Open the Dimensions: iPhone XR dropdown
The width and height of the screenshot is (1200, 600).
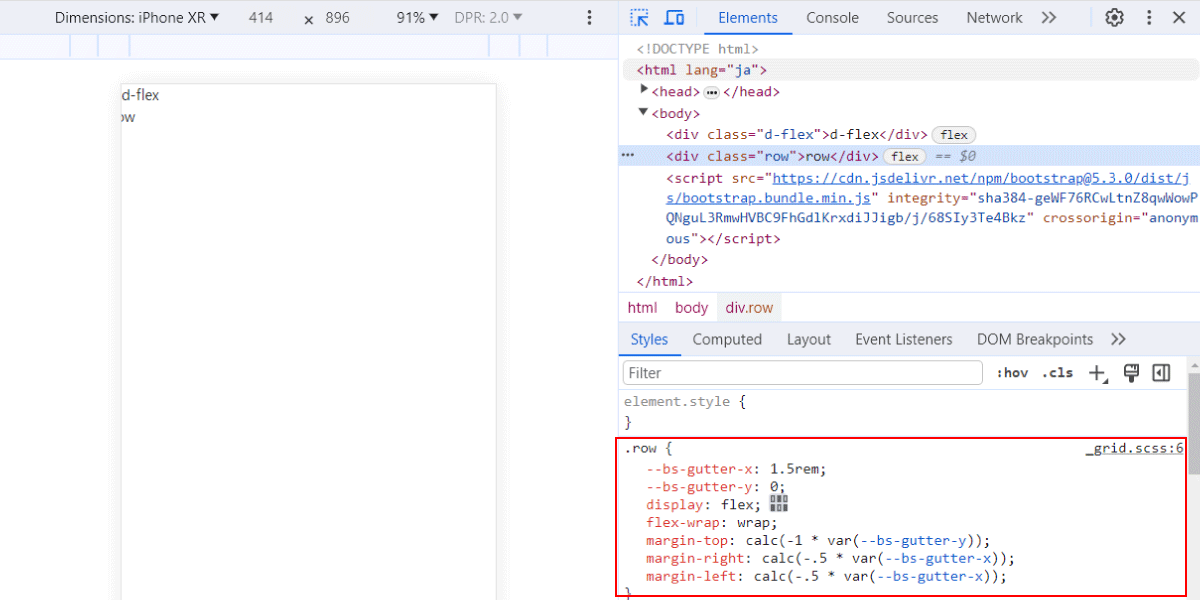137,18
